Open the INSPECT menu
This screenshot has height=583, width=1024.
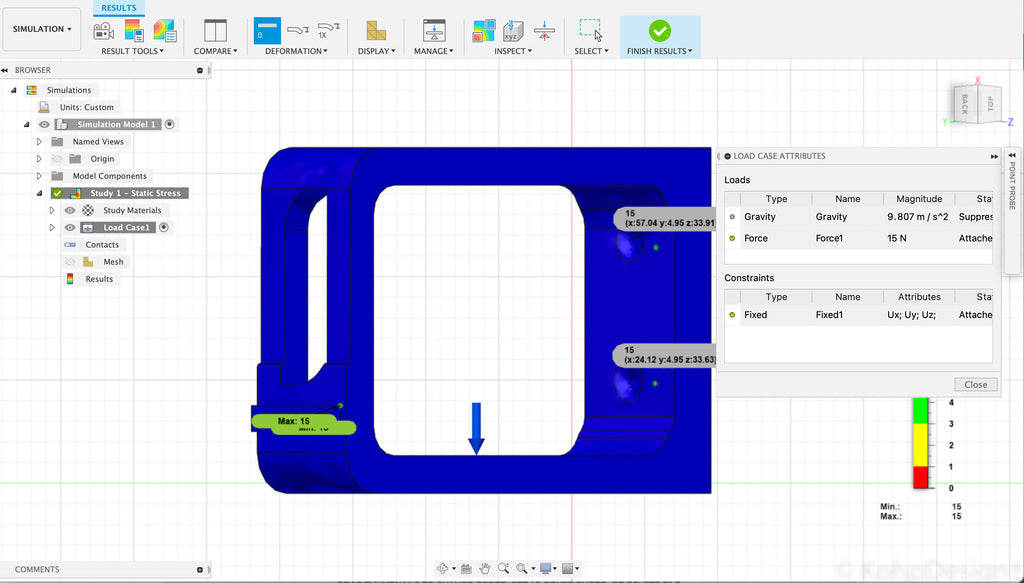pyautogui.click(x=513, y=51)
